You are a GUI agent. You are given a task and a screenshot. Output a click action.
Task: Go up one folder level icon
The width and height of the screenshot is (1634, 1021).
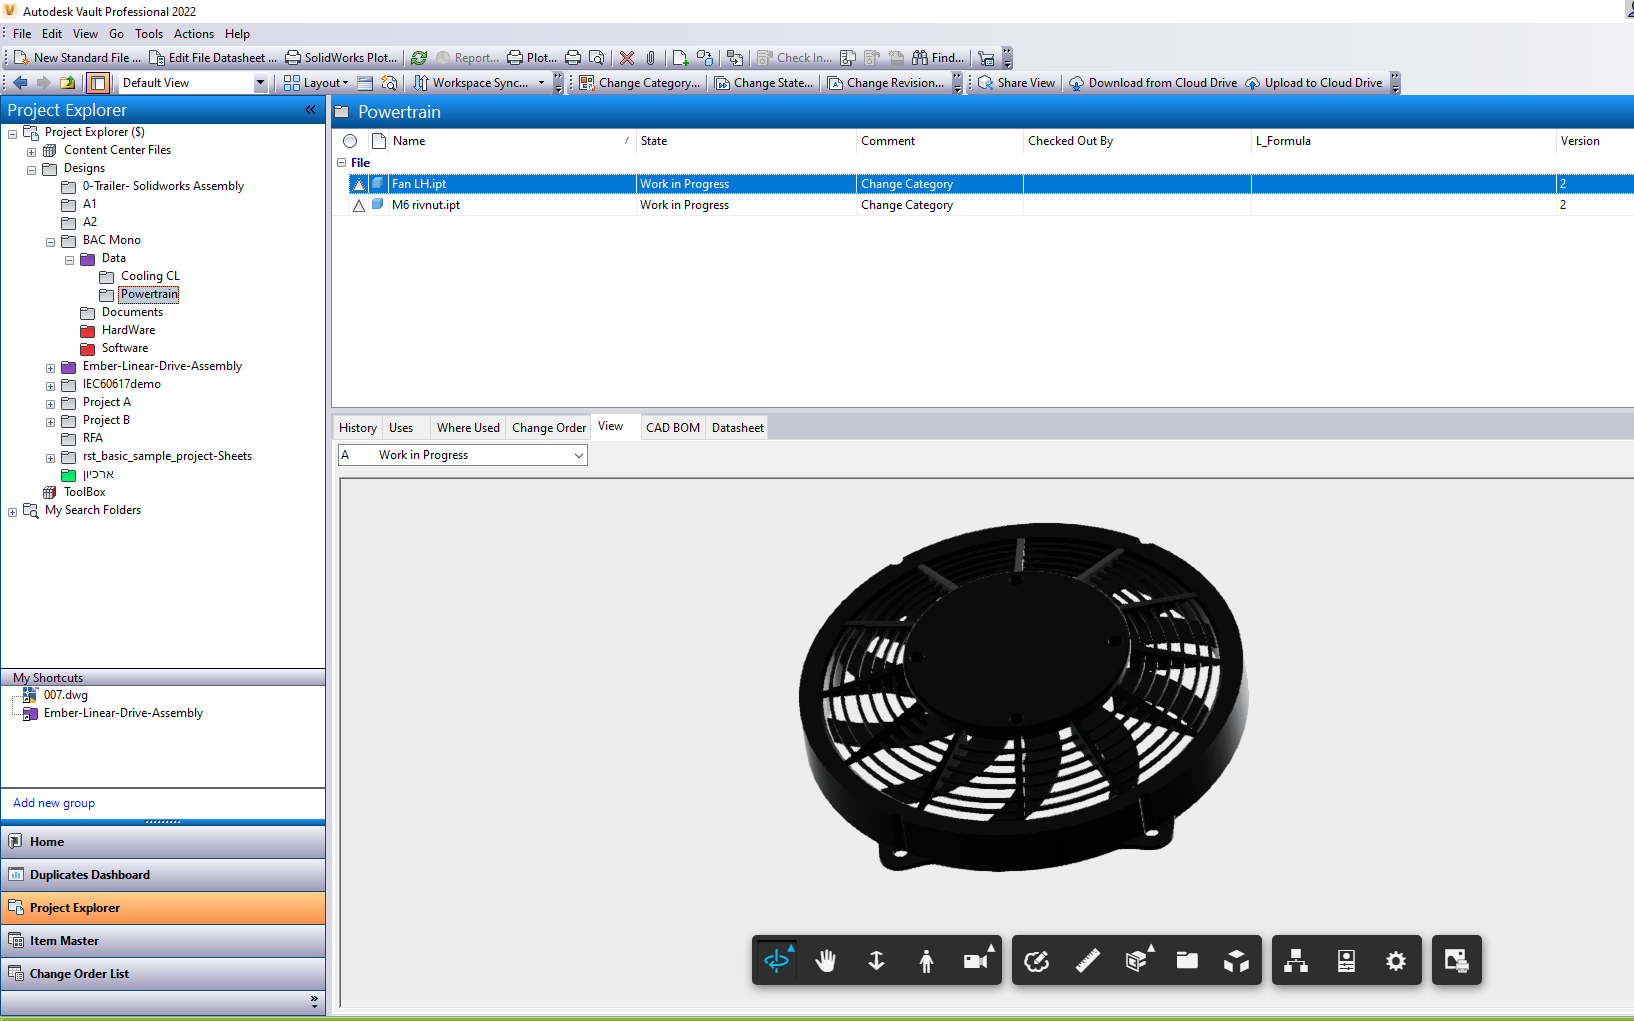68,83
